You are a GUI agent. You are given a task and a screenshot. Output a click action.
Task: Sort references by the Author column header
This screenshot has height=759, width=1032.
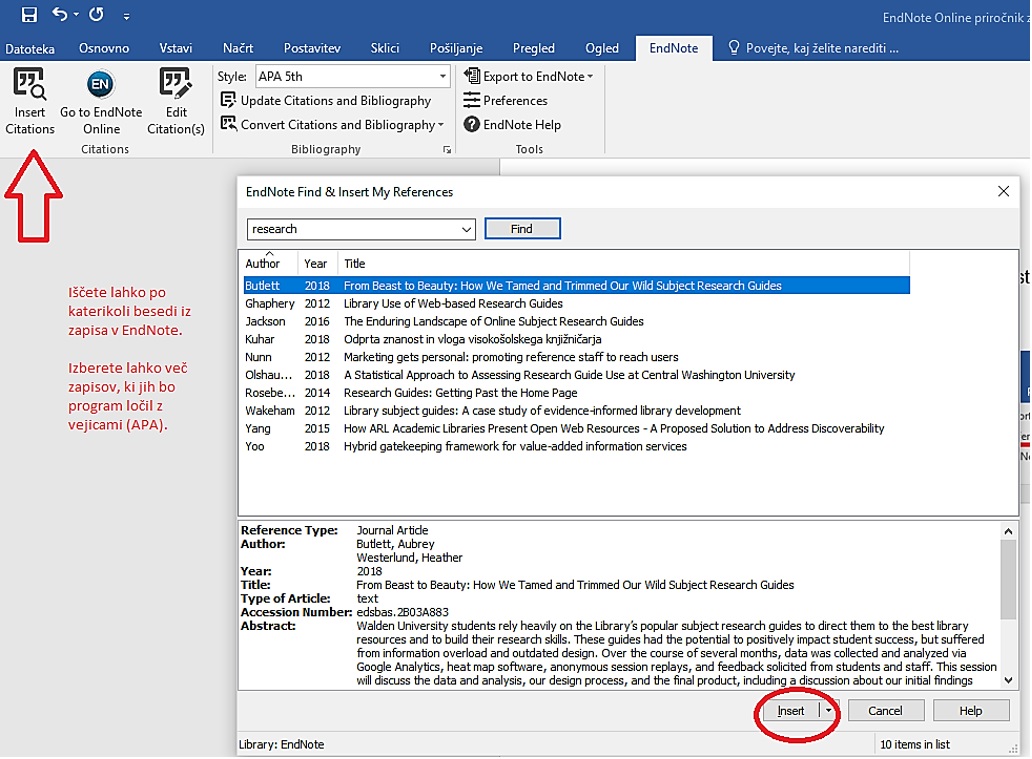pyautogui.click(x=268, y=263)
